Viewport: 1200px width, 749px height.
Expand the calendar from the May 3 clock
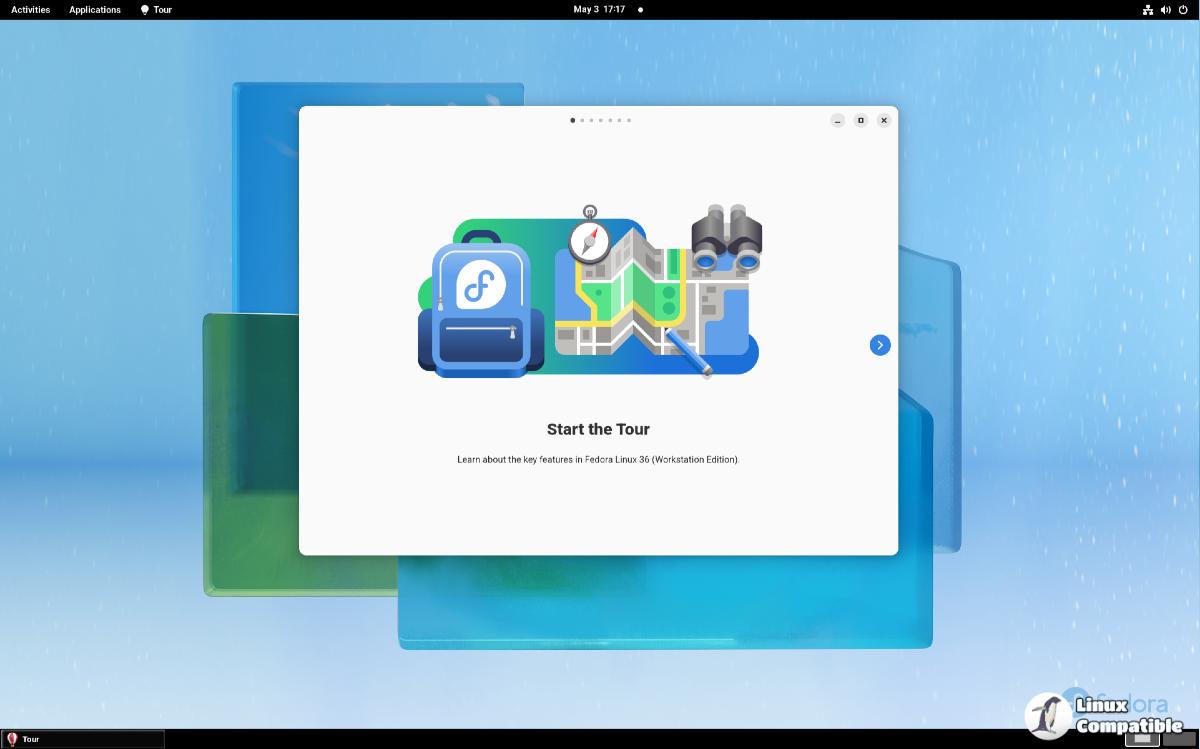click(599, 10)
